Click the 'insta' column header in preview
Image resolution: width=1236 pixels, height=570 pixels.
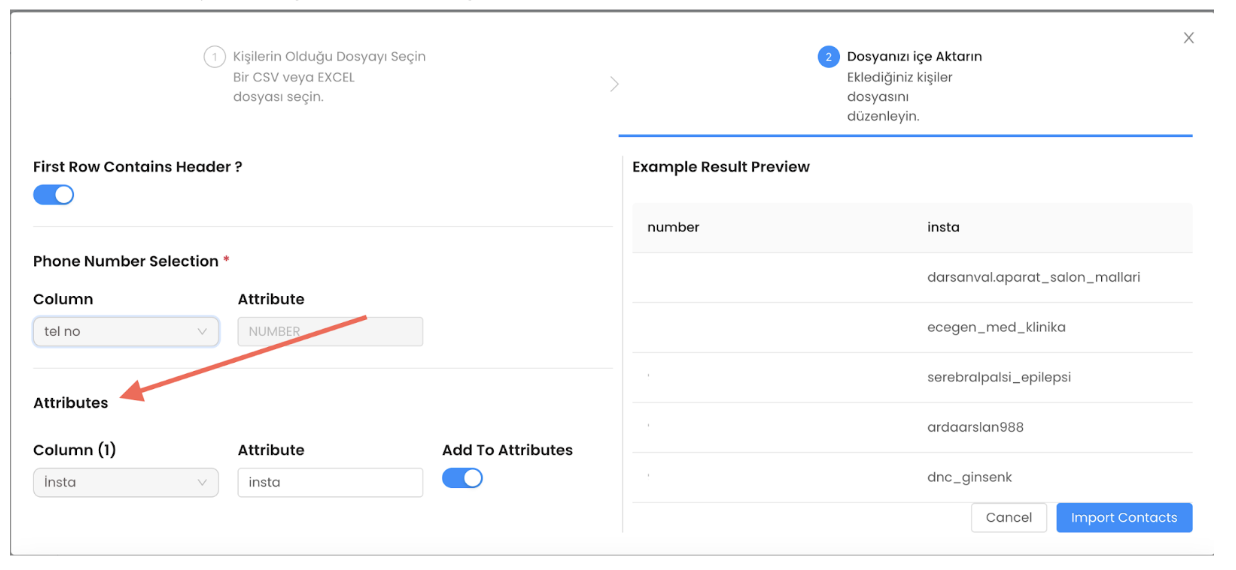pos(943,227)
